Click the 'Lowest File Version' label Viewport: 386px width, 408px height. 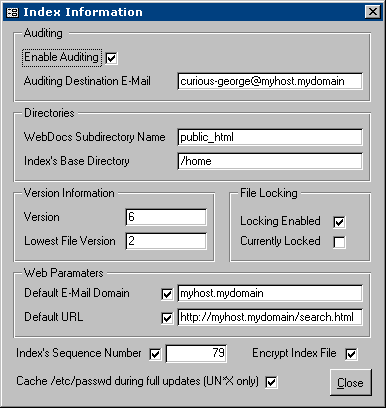(x=70, y=241)
